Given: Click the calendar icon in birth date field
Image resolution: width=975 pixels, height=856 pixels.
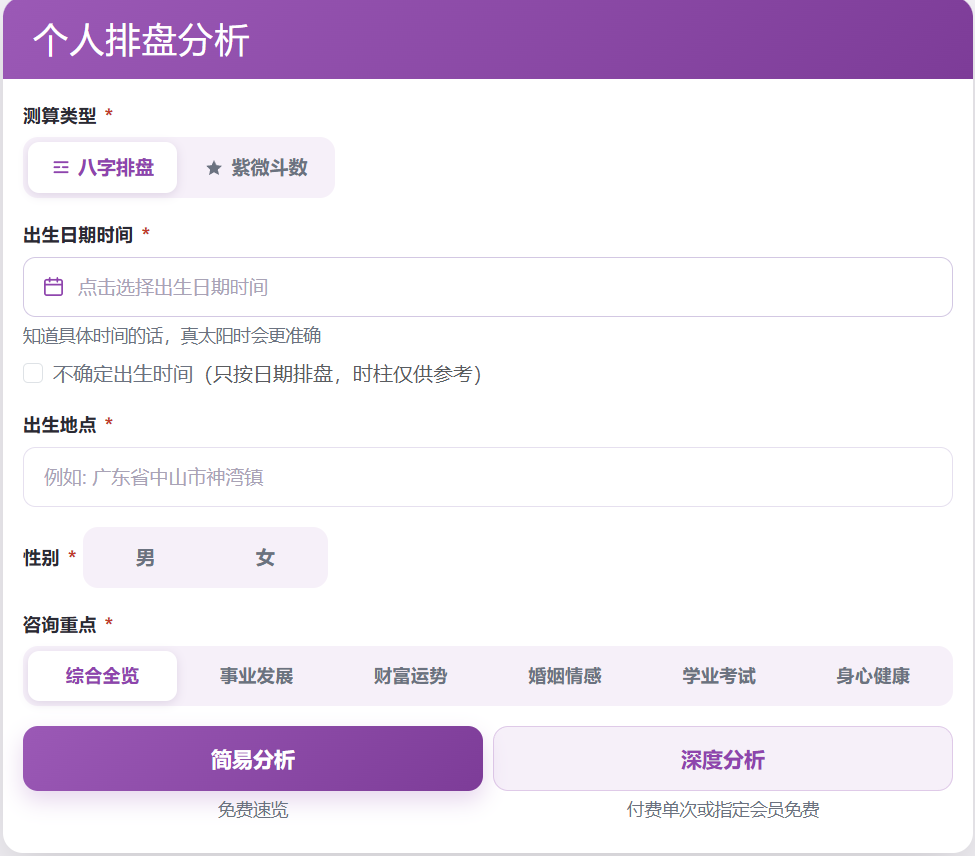Looking at the screenshot, I should [53, 287].
